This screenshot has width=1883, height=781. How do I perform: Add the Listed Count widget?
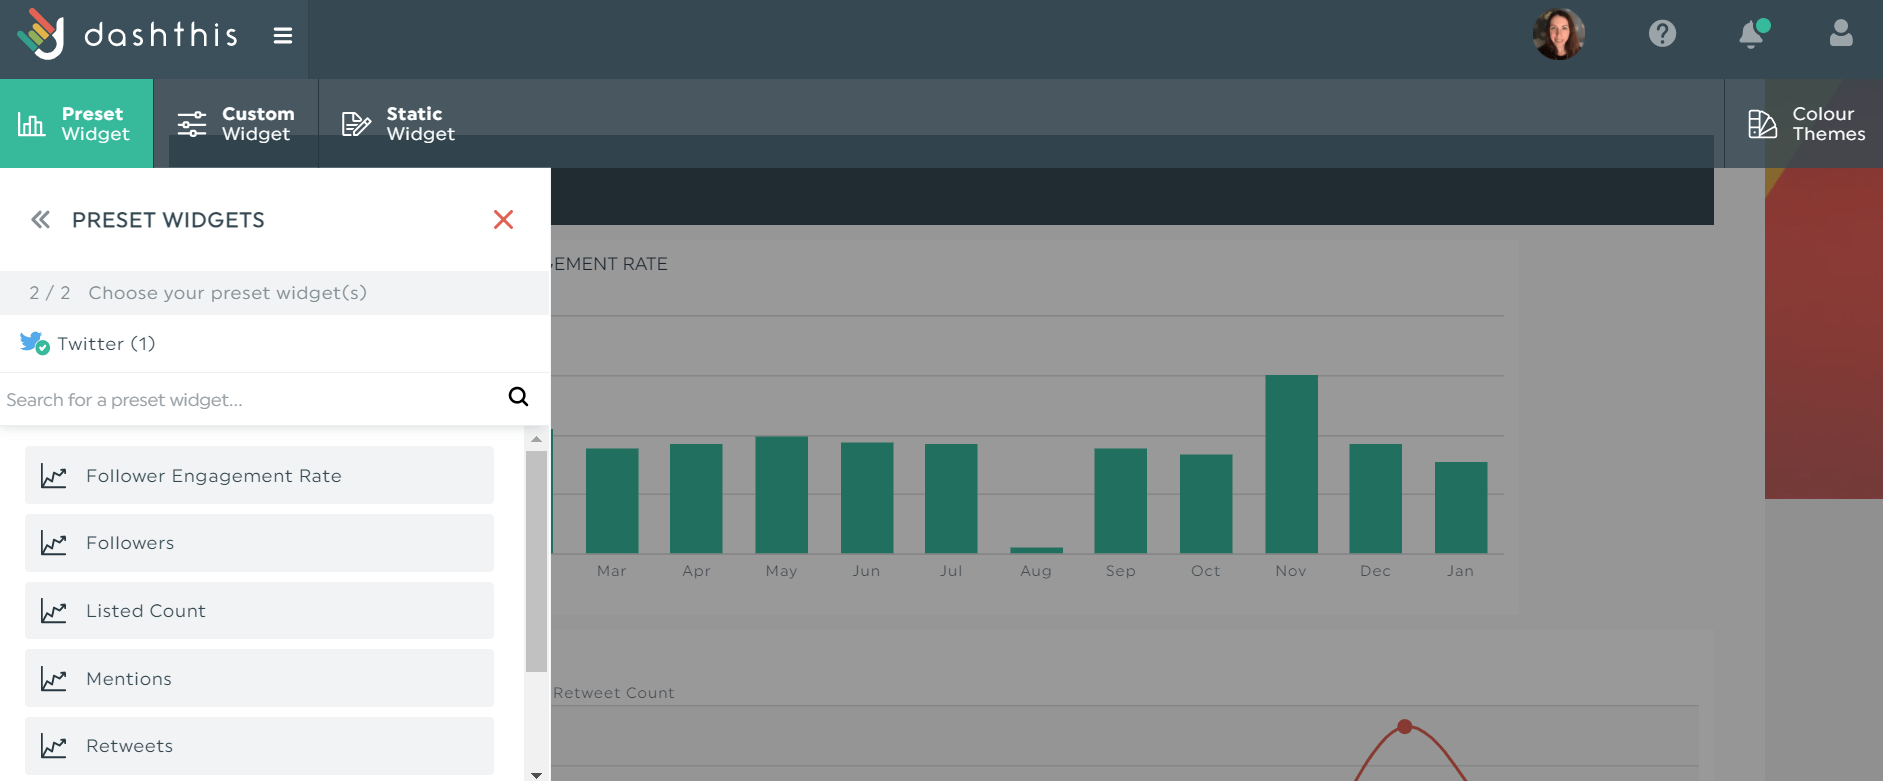pos(259,611)
